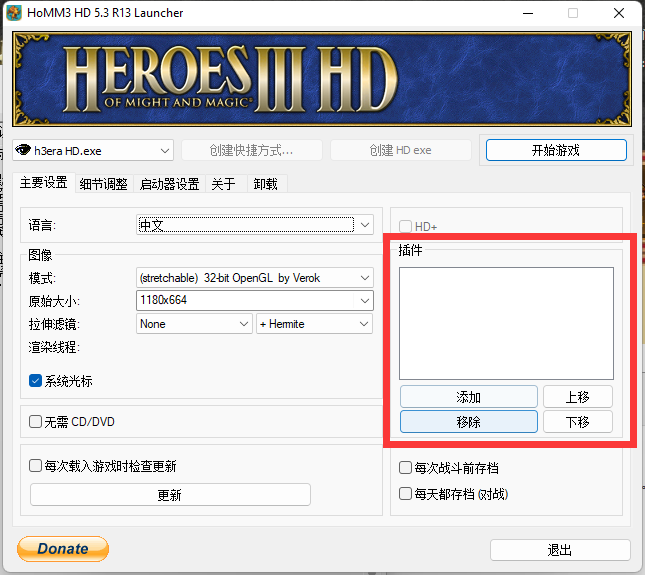This screenshot has width=645, height=575.
Task: Open the 启动器设置 tab
Action: coord(169,184)
